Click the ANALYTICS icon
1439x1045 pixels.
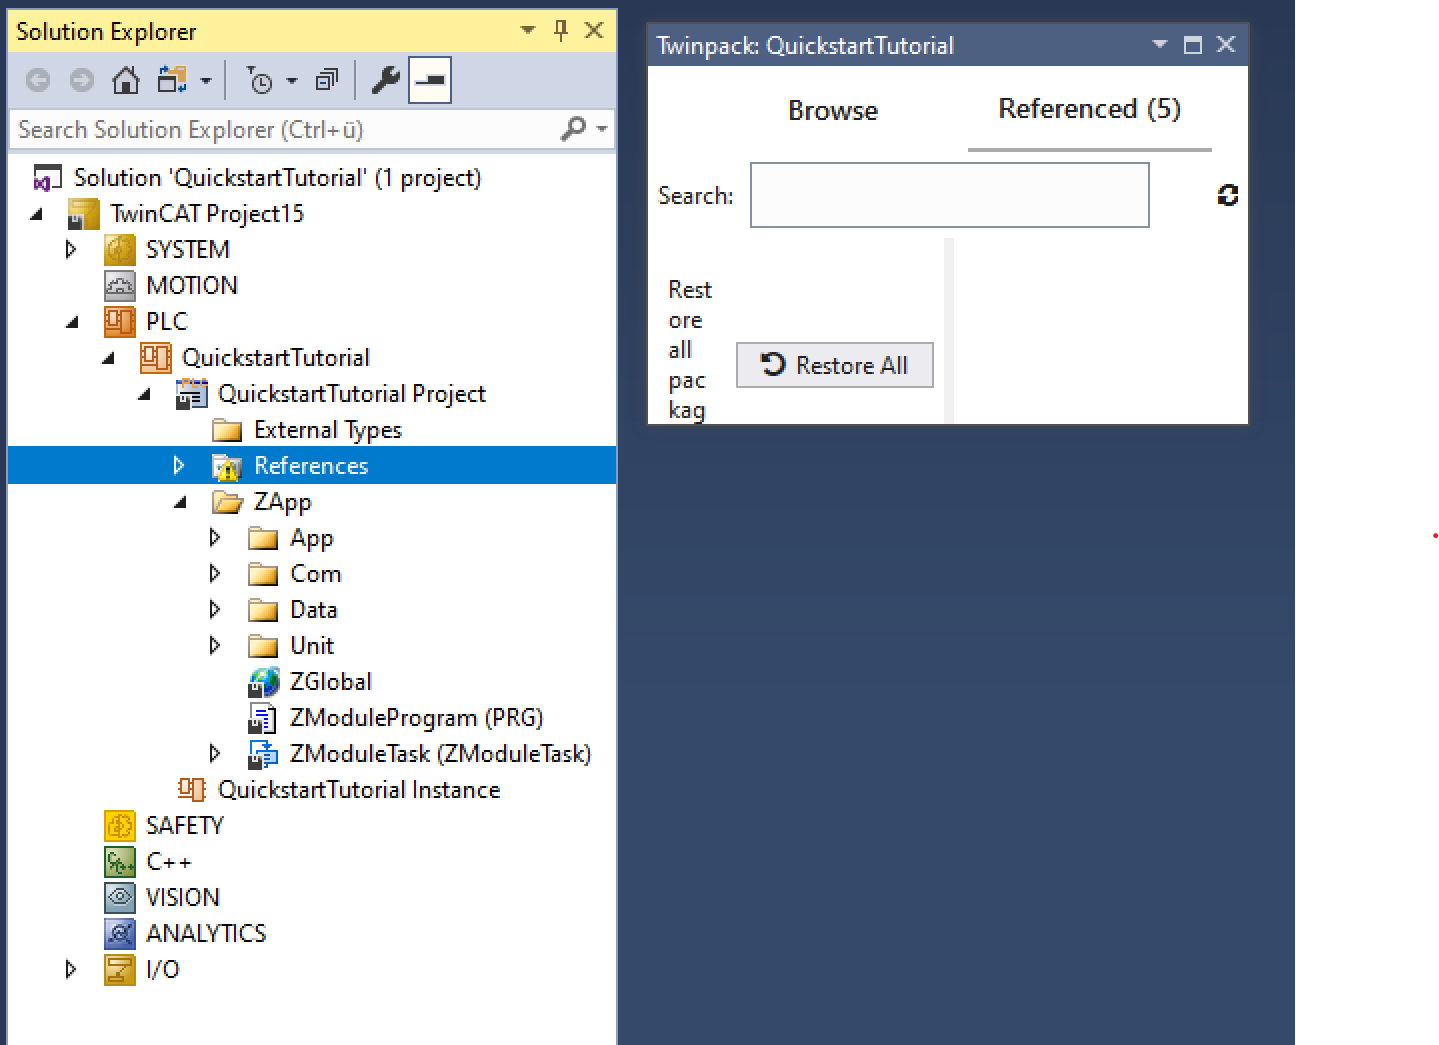[119, 934]
